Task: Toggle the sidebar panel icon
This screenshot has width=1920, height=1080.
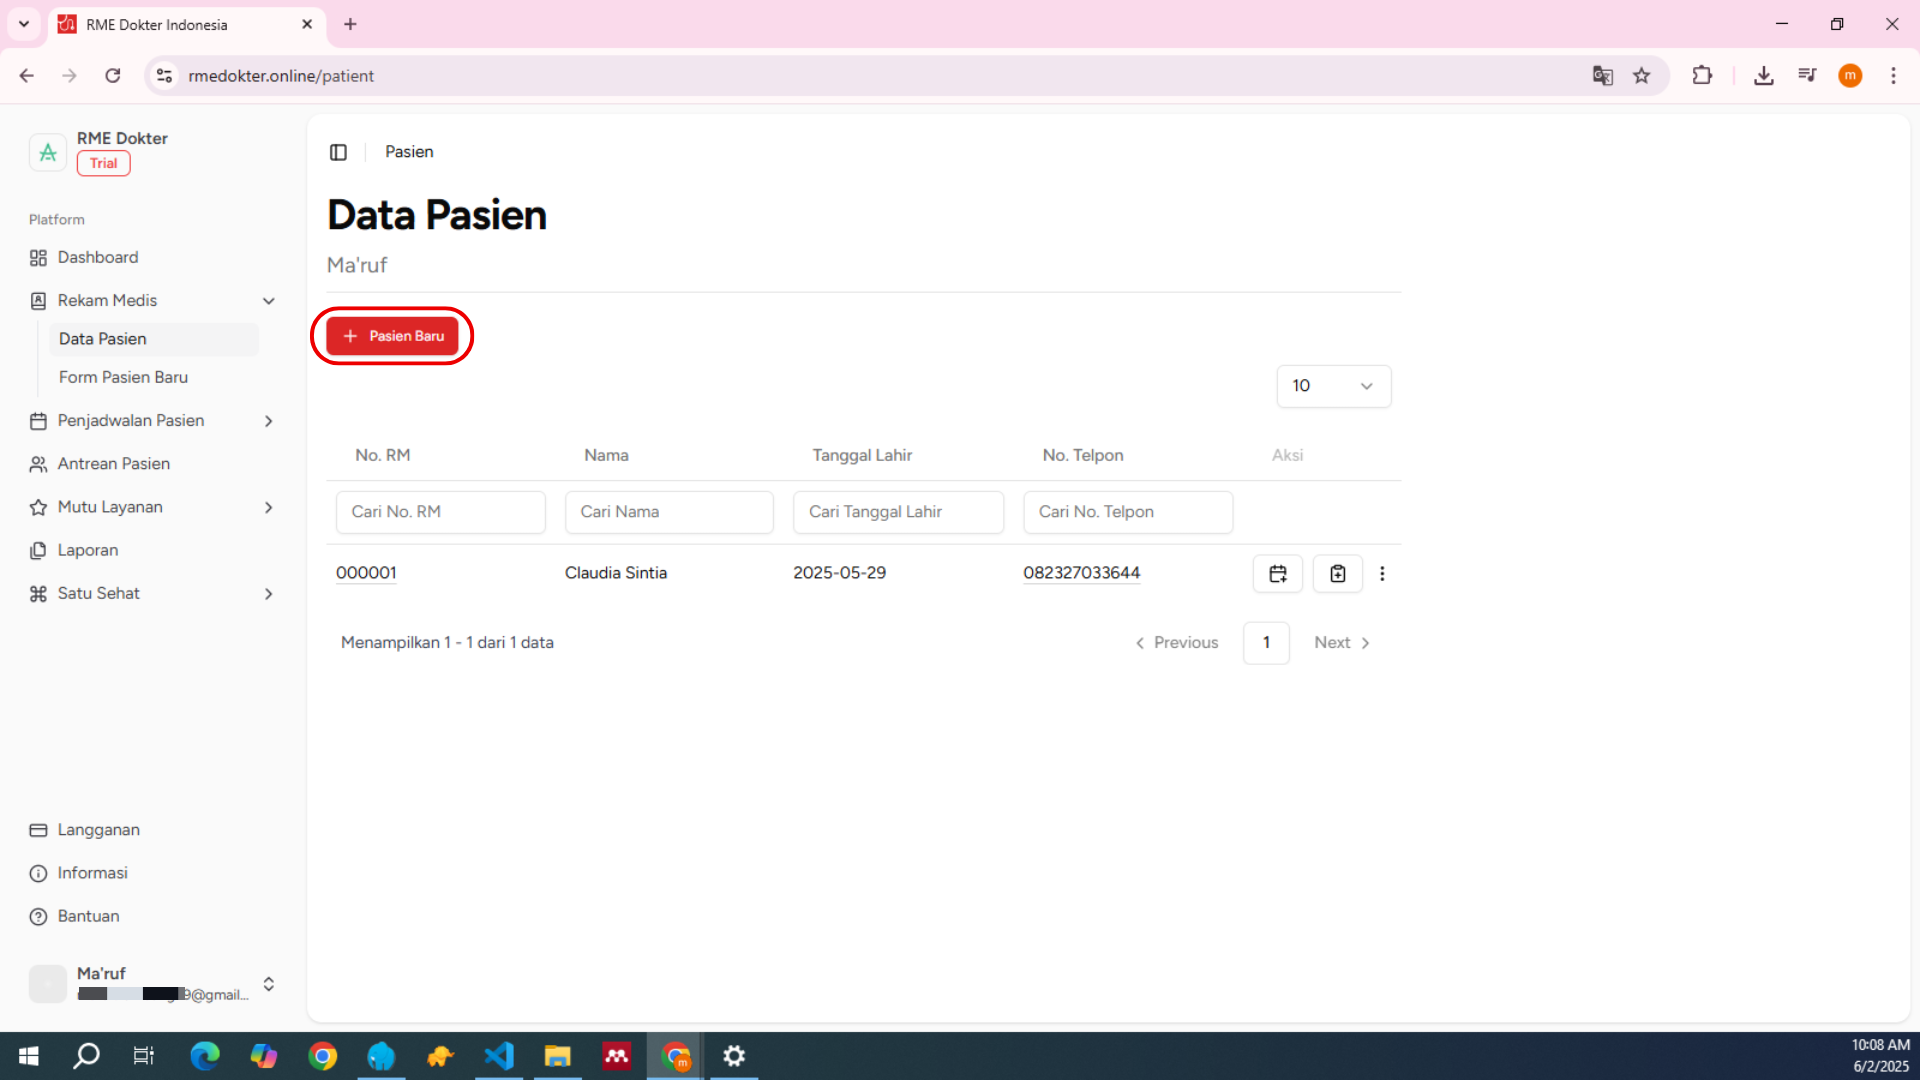Action: [338, 152]
